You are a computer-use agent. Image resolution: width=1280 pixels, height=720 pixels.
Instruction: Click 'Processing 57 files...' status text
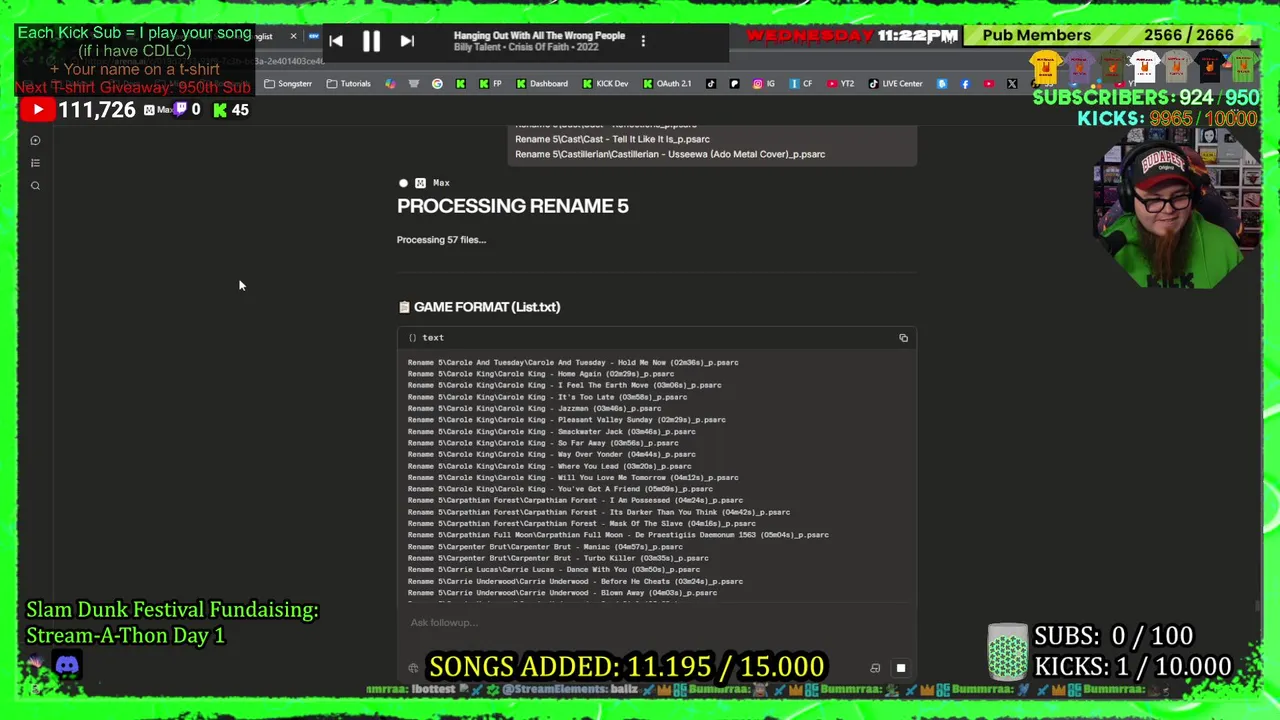(441, 240)
